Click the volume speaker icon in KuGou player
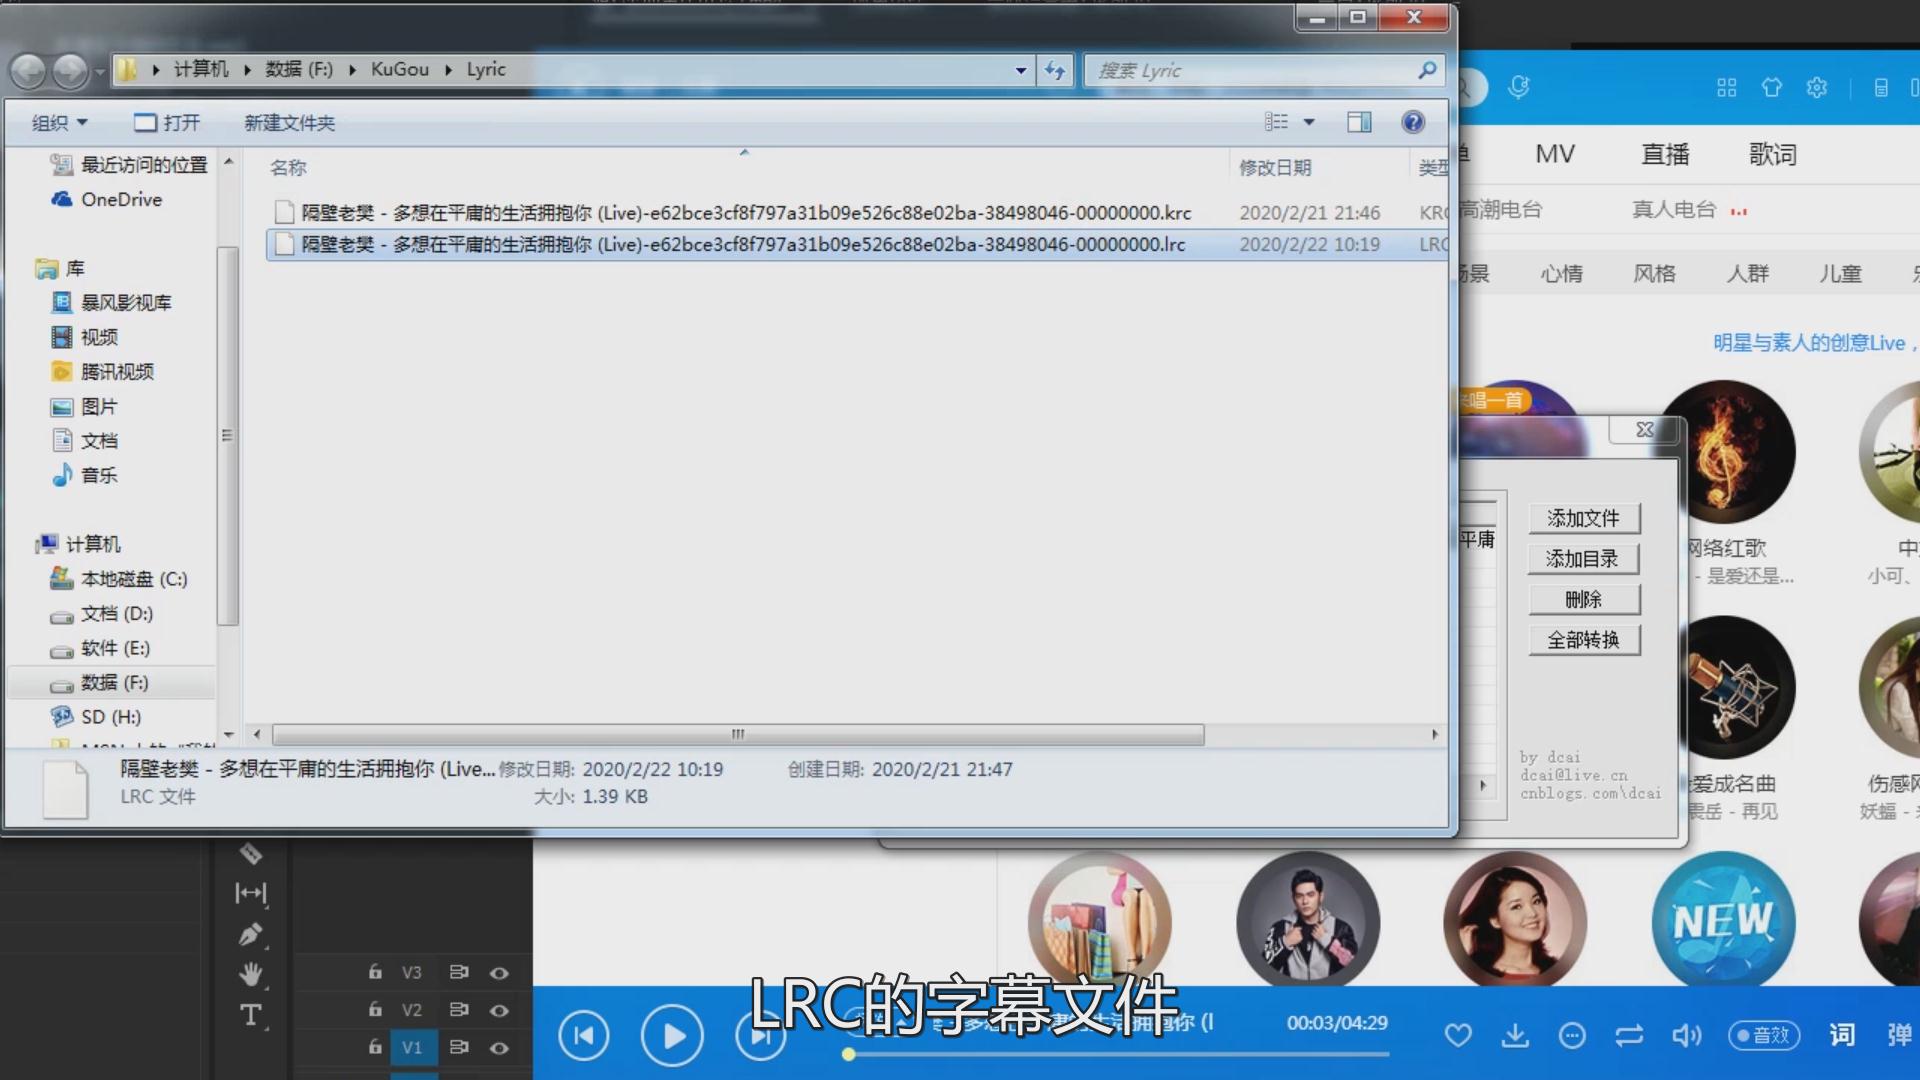This screenshot has width=1920, height=1080. click(1686, 1035)
